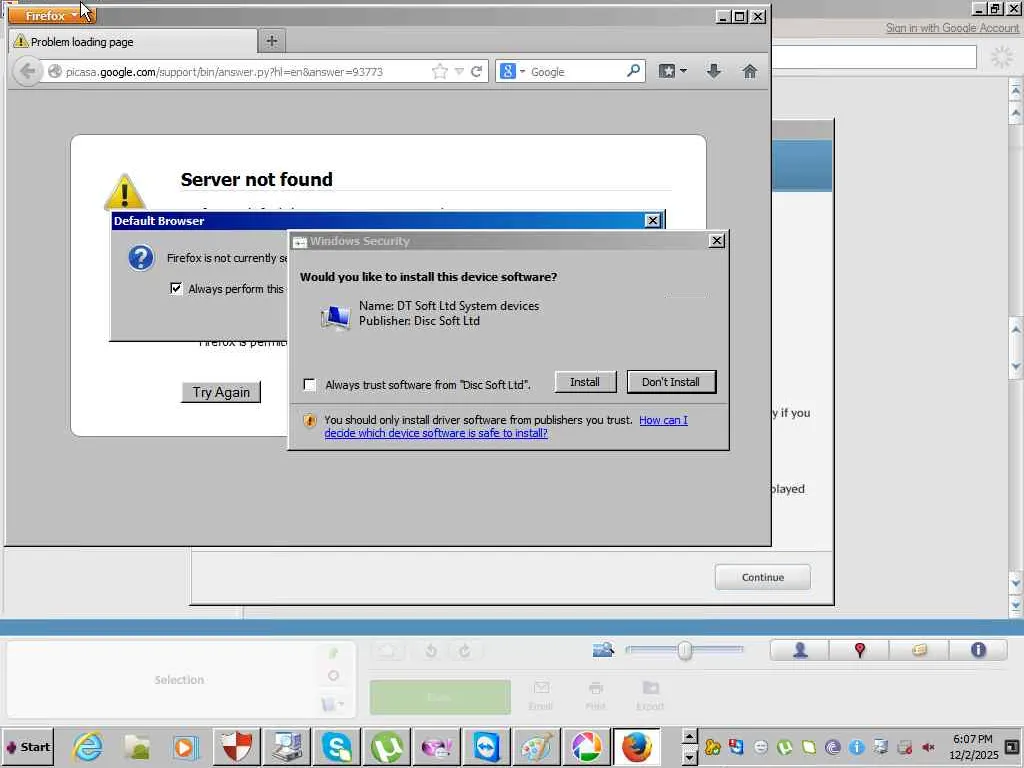
Task: Show desktop button at taskbar end
Action: [1012, 747]
